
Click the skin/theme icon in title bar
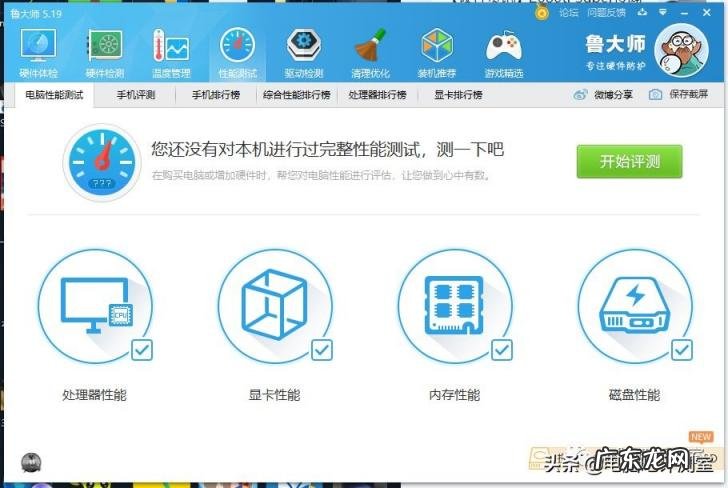click(643, 13)
